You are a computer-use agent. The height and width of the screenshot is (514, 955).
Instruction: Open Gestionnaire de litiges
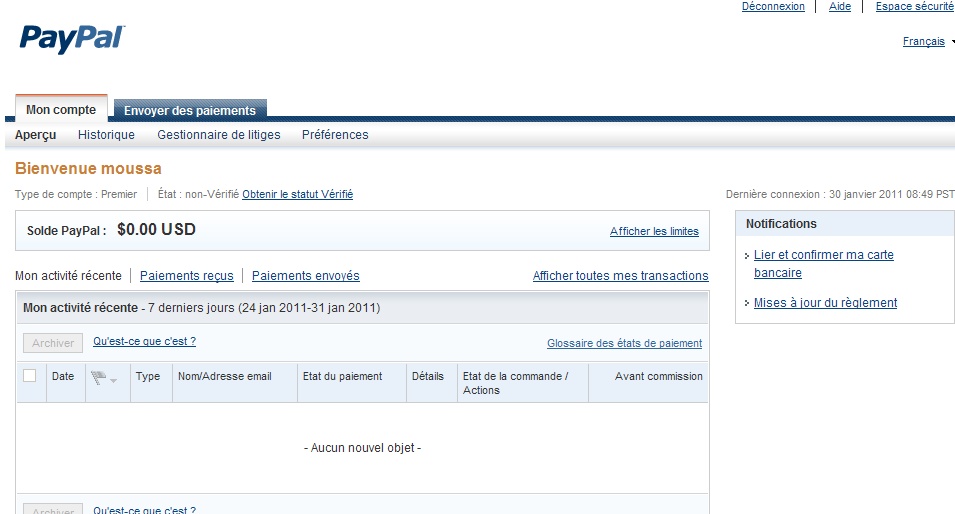(x=219, y=135)
